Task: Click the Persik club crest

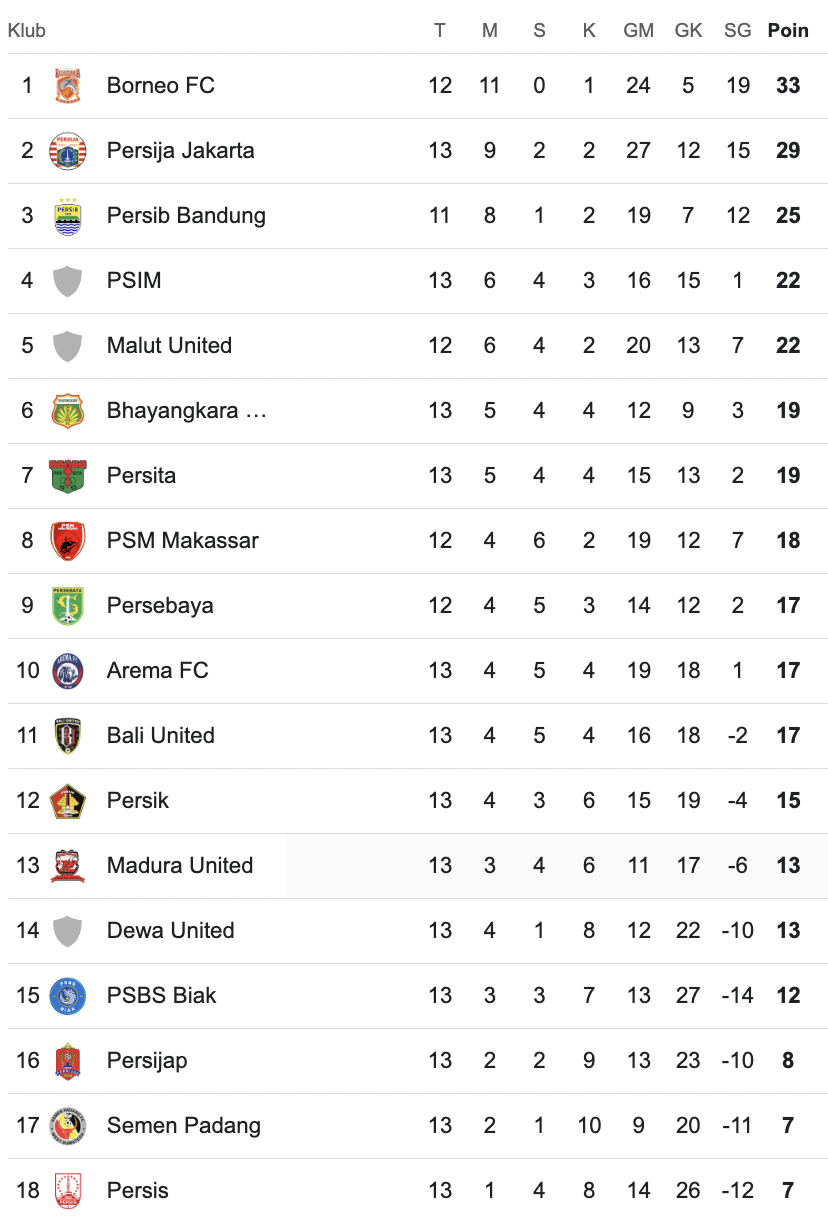Action: pos(68,801)
